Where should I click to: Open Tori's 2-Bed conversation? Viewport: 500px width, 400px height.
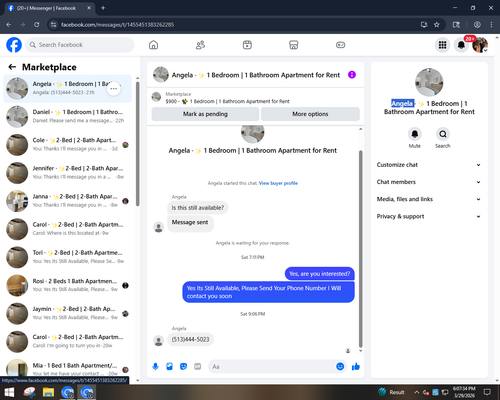point(67,257)
